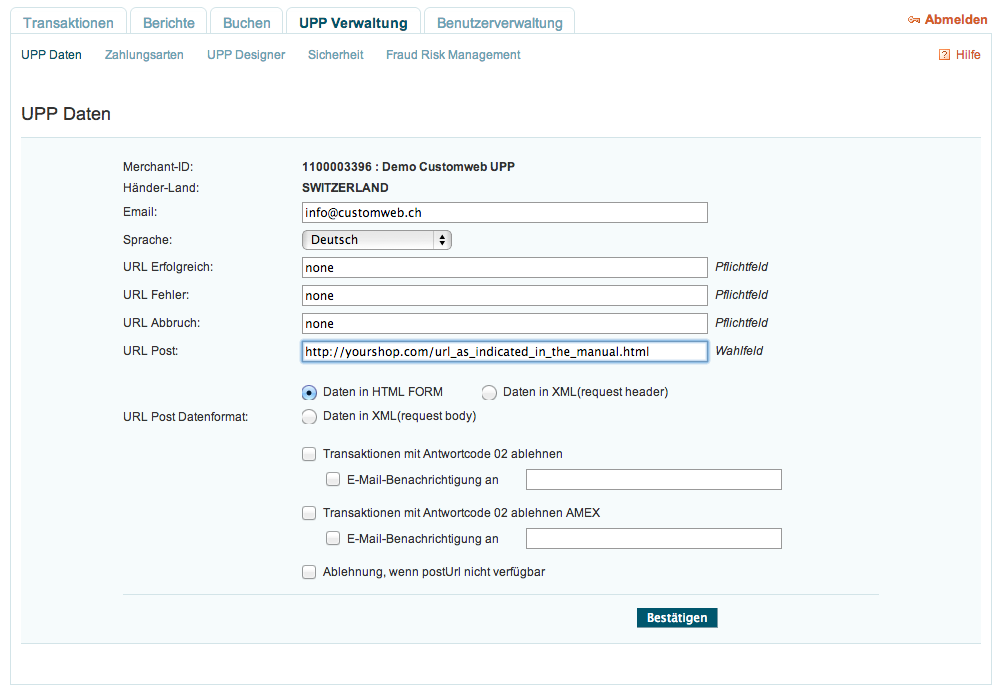Select Daten in HTML FORM radio button

[x=310, y=393]
